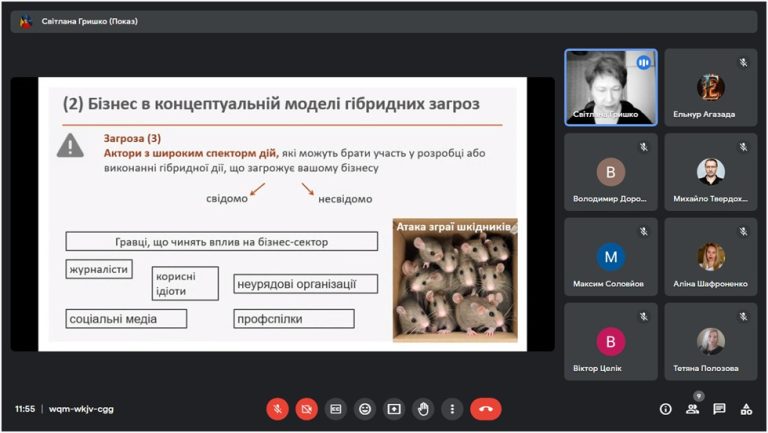Screen dimensions: 768x433
Task: Click the meeting code wqm-wkjv-cgg
Action: coord(81,409)
